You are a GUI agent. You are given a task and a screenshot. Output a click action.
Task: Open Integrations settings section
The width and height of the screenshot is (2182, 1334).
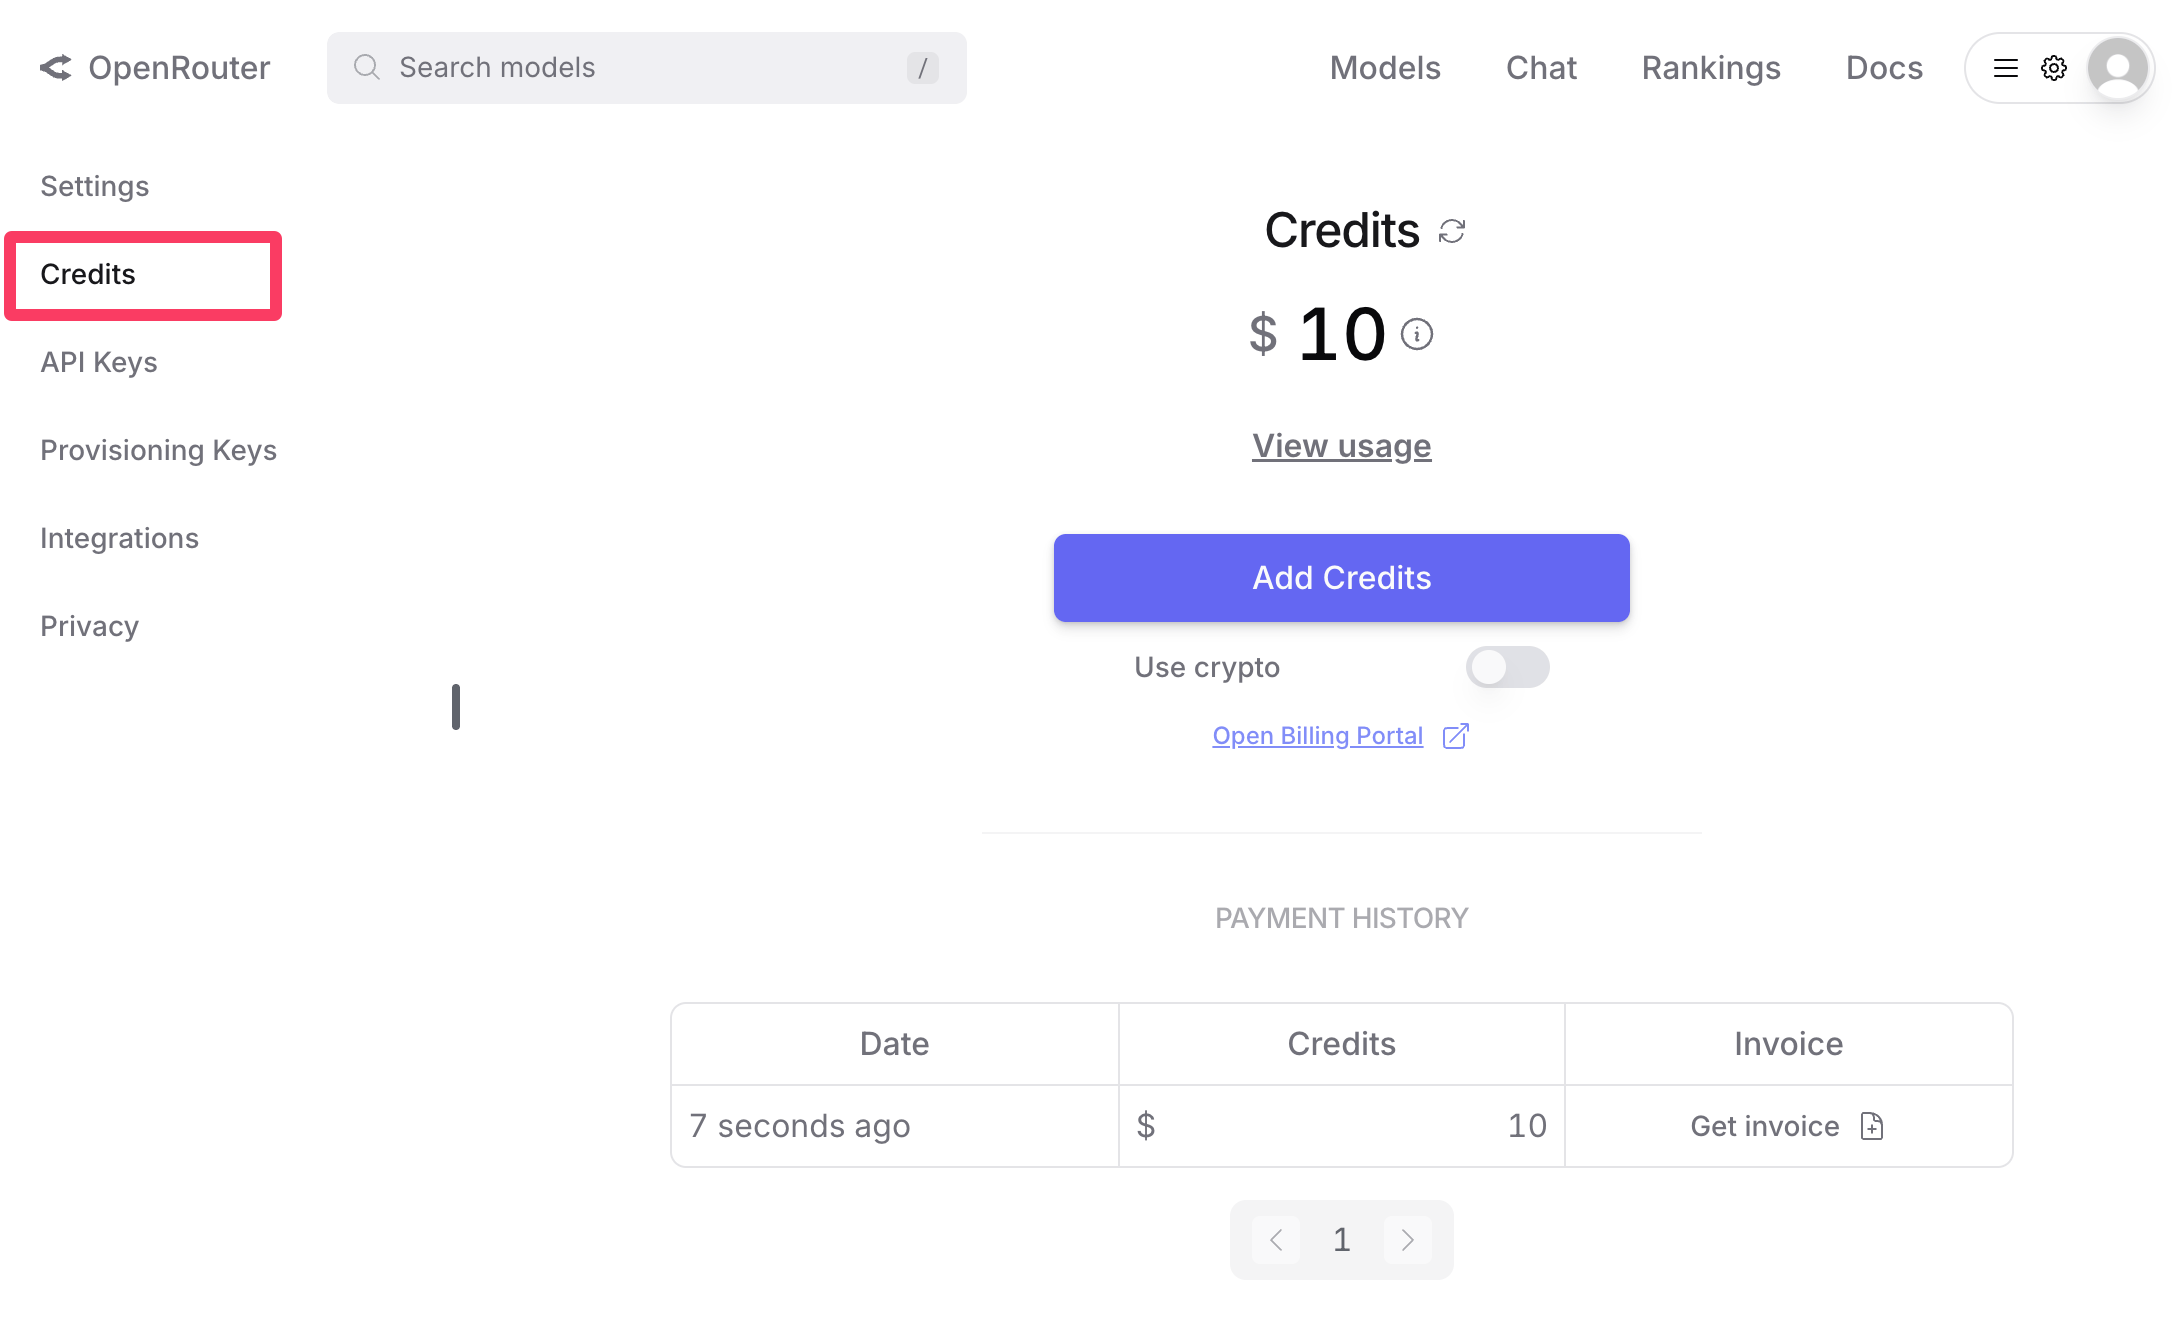119,538
